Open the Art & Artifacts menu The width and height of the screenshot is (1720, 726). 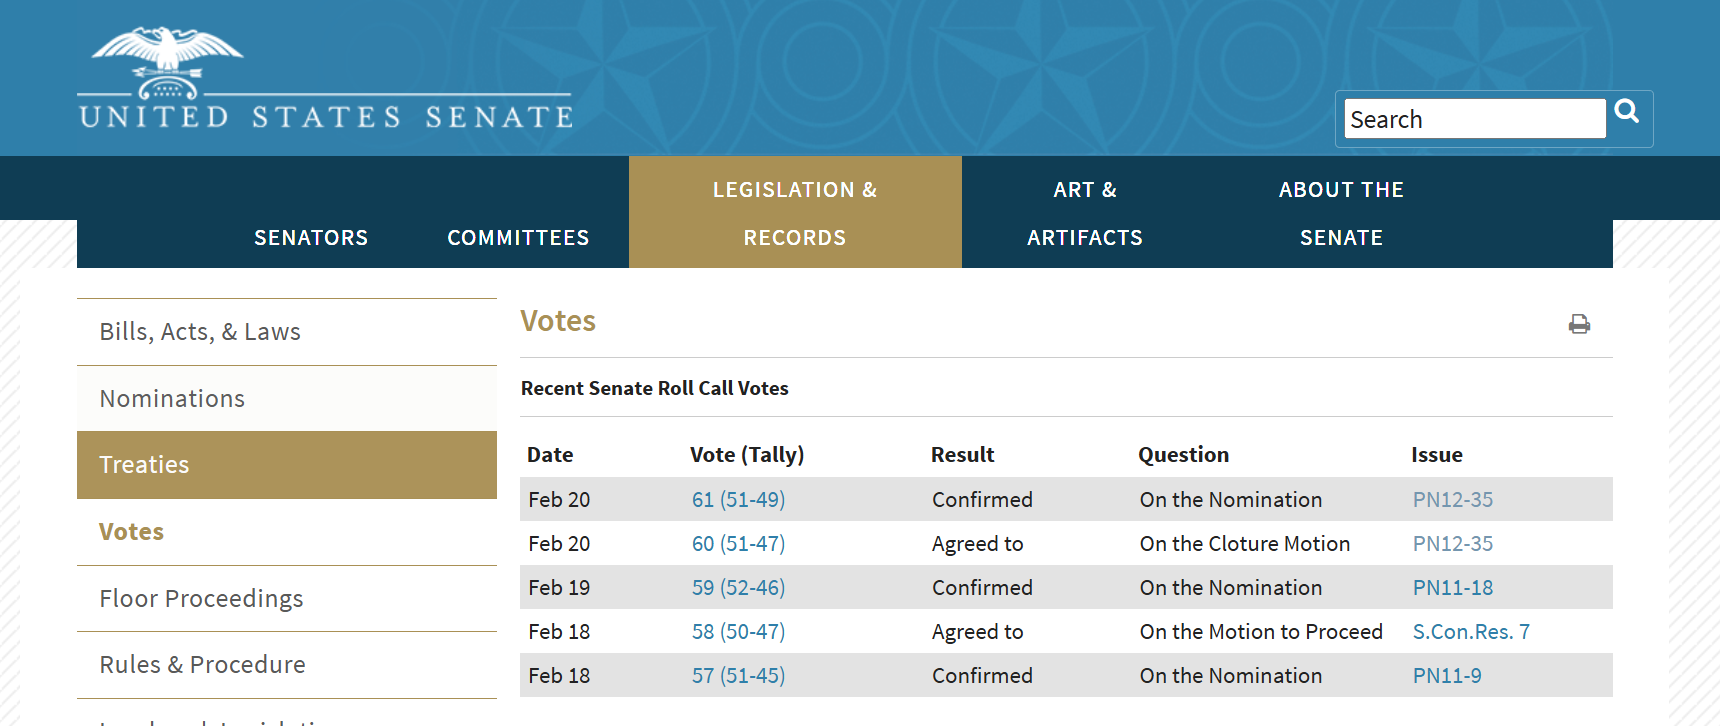(1085, 213)
